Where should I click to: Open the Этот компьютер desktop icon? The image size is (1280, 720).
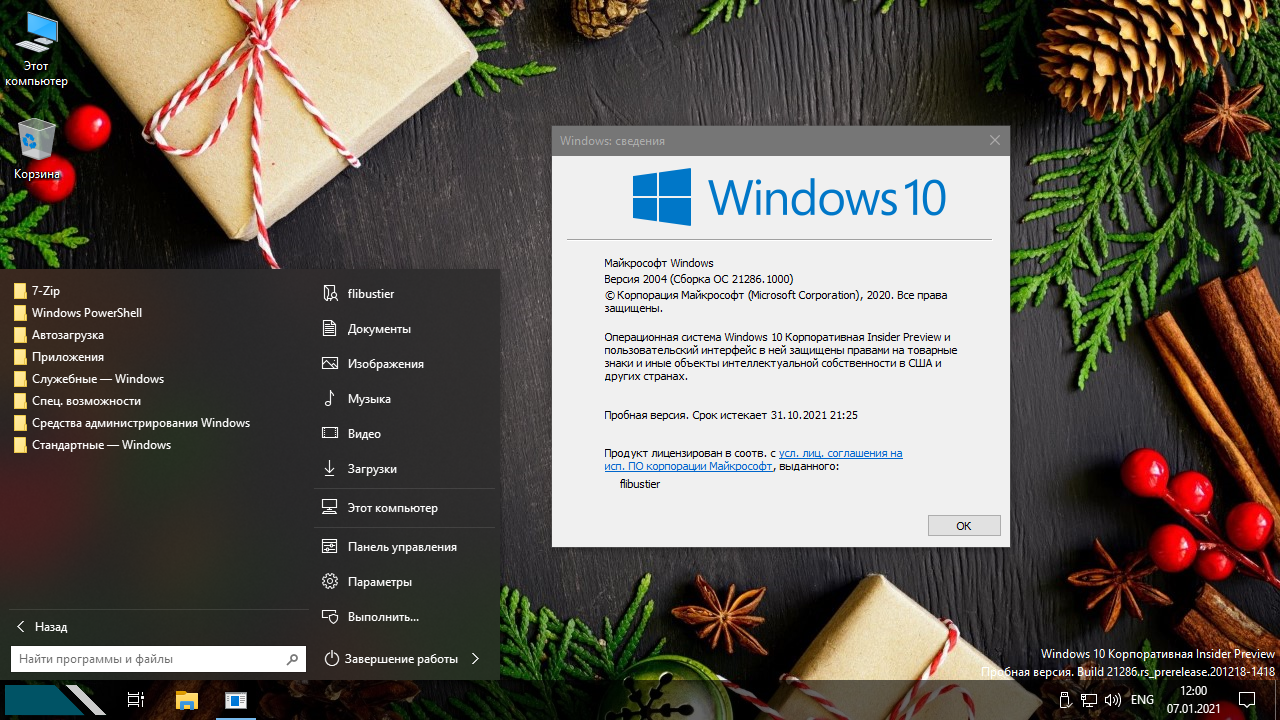[36, 50]
